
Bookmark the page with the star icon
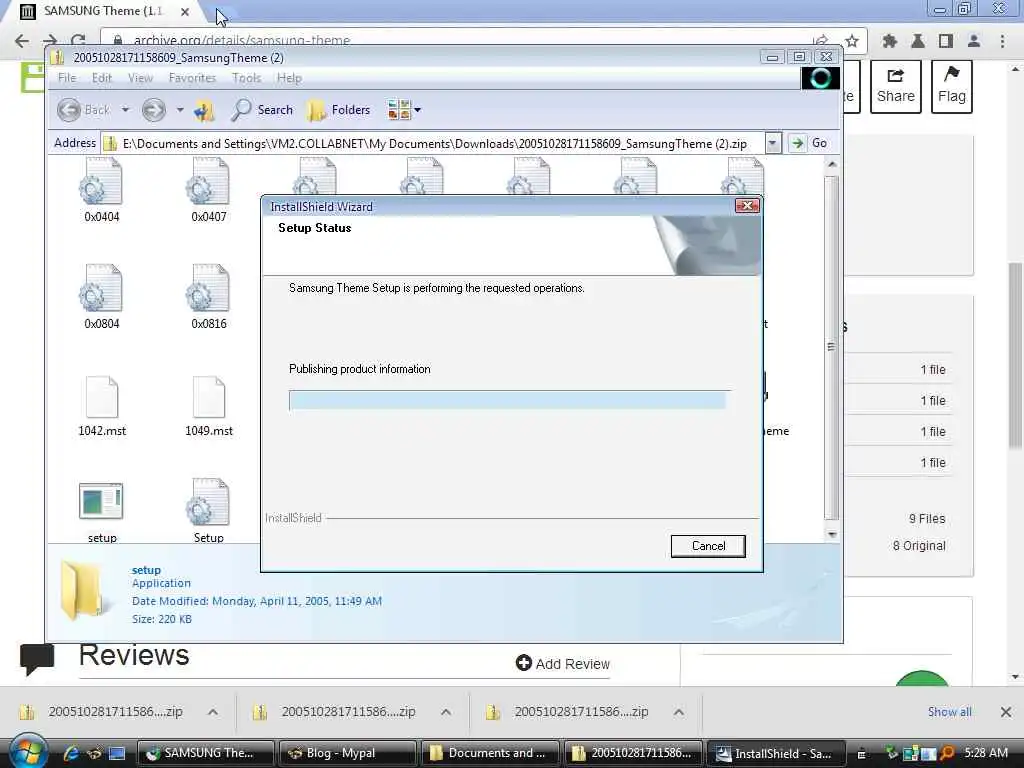(852, 41)
